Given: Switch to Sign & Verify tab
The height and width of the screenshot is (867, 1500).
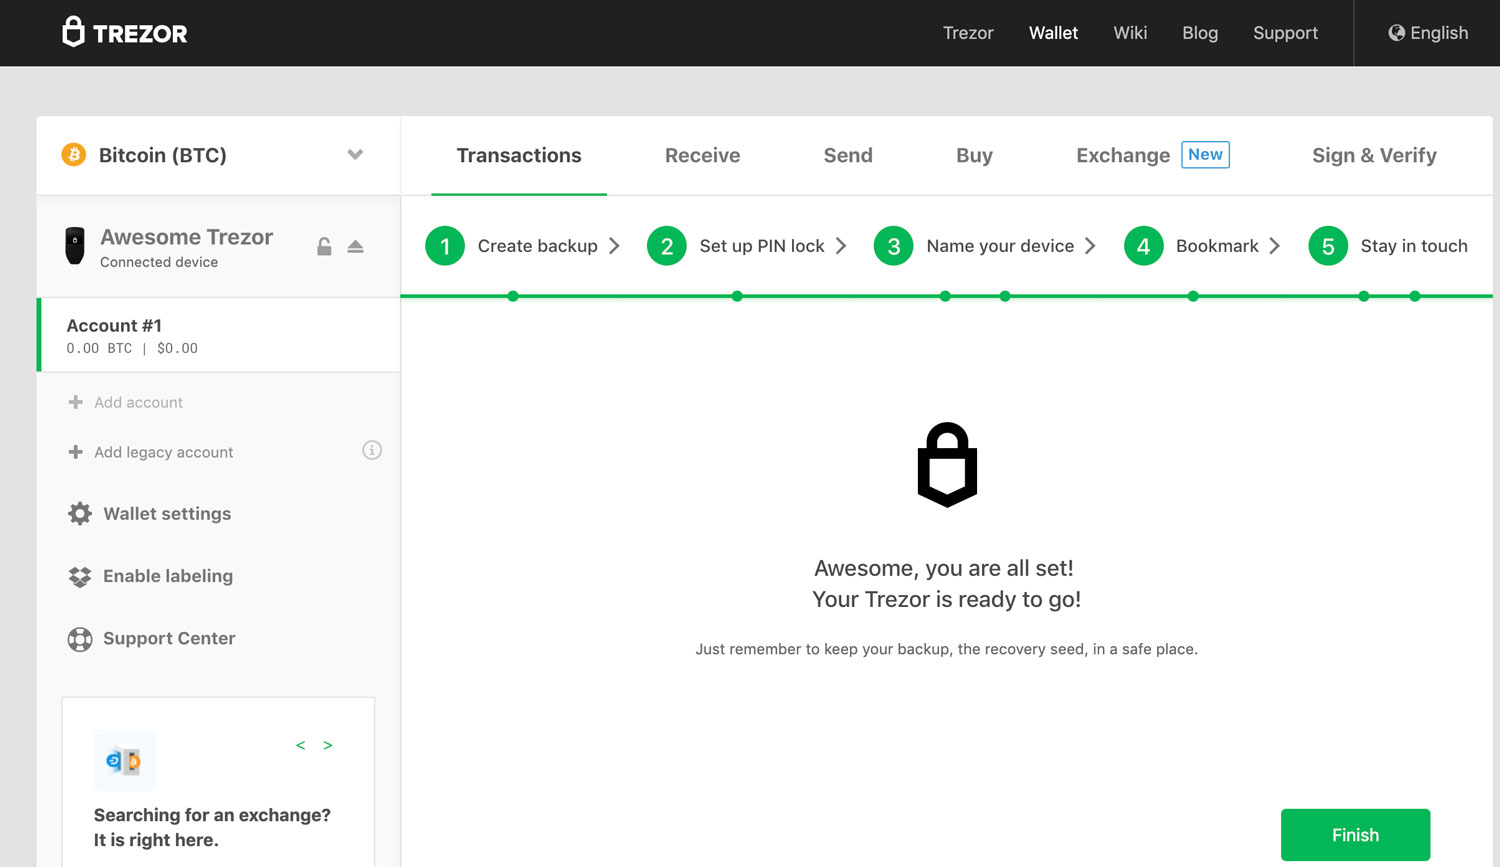Looking at the screenshot, I should coord(1374,155).
